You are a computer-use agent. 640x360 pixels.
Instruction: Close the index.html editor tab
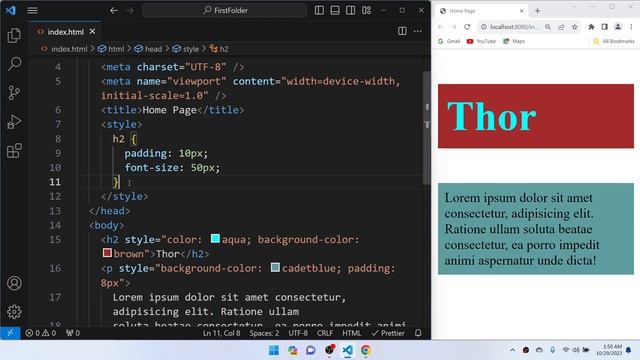coord(93,31)
